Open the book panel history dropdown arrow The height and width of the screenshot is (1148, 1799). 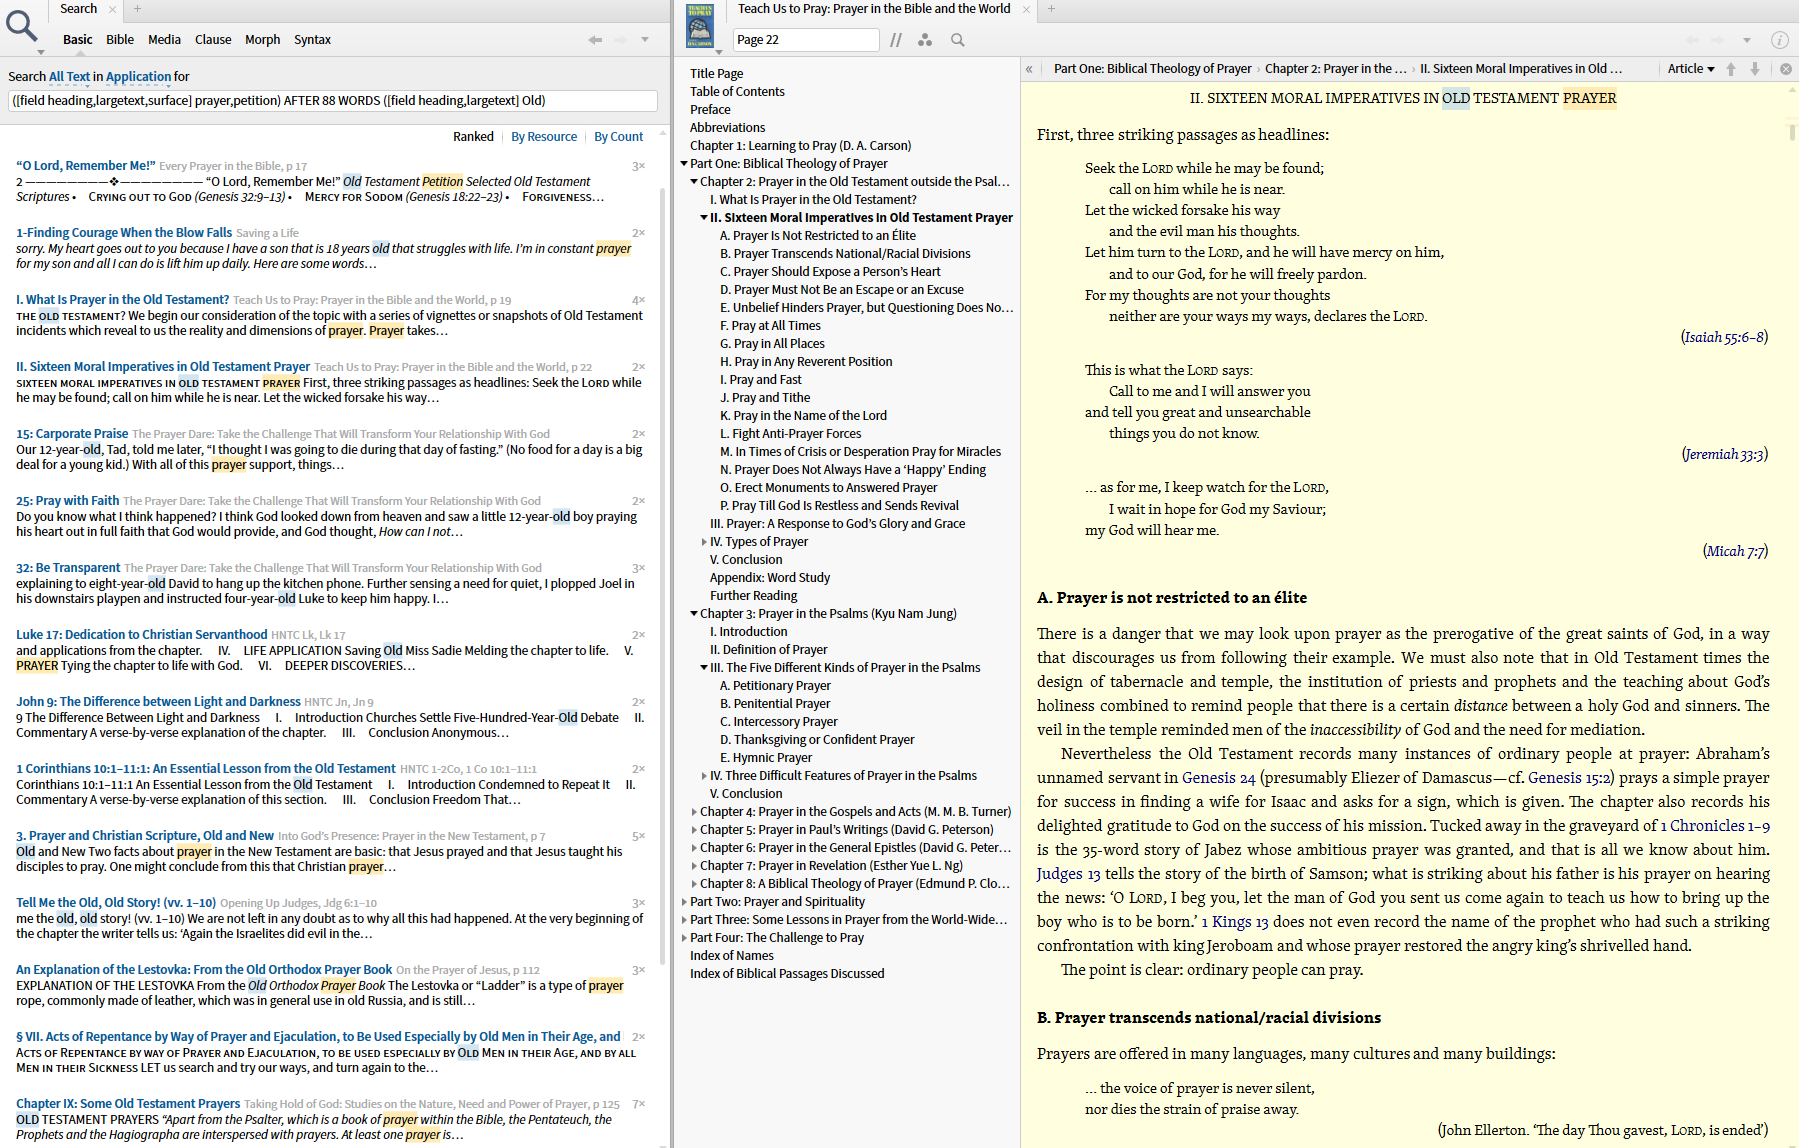coord(1747,40)
